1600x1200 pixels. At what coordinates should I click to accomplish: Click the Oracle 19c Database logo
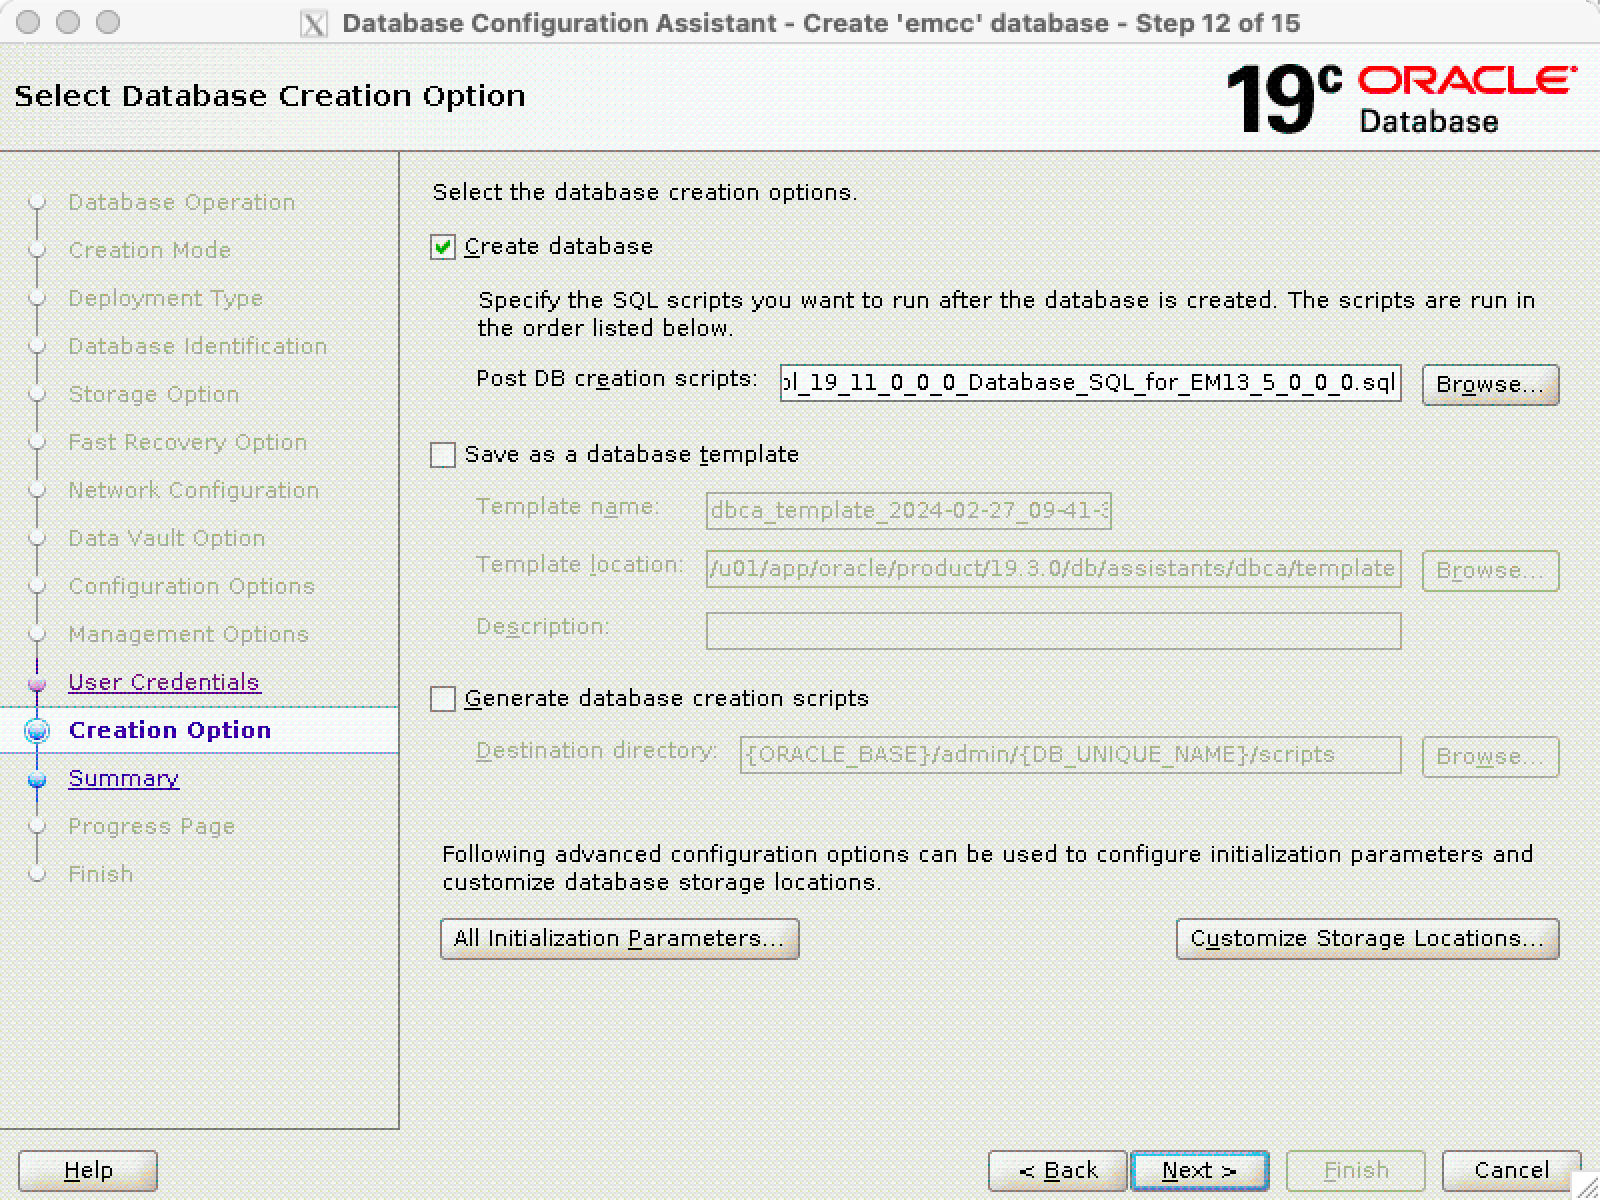pos(1400,98)
